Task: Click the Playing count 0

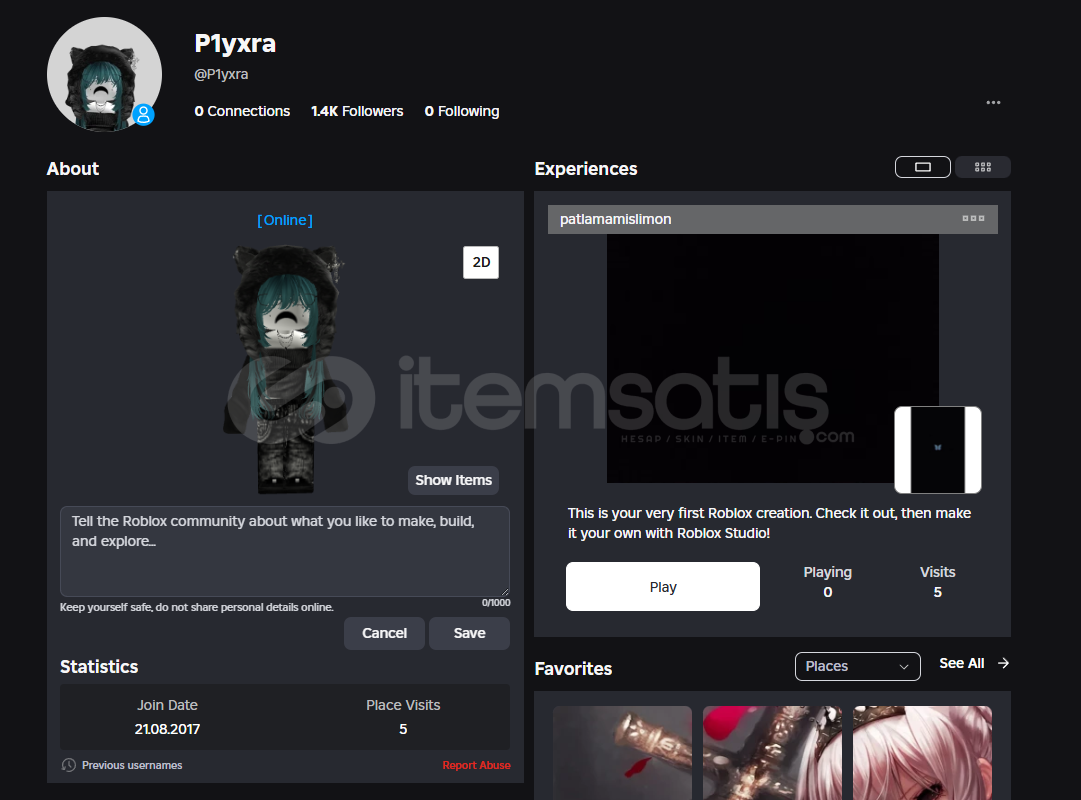Action: pyautogui.click(x=827, y=592)
